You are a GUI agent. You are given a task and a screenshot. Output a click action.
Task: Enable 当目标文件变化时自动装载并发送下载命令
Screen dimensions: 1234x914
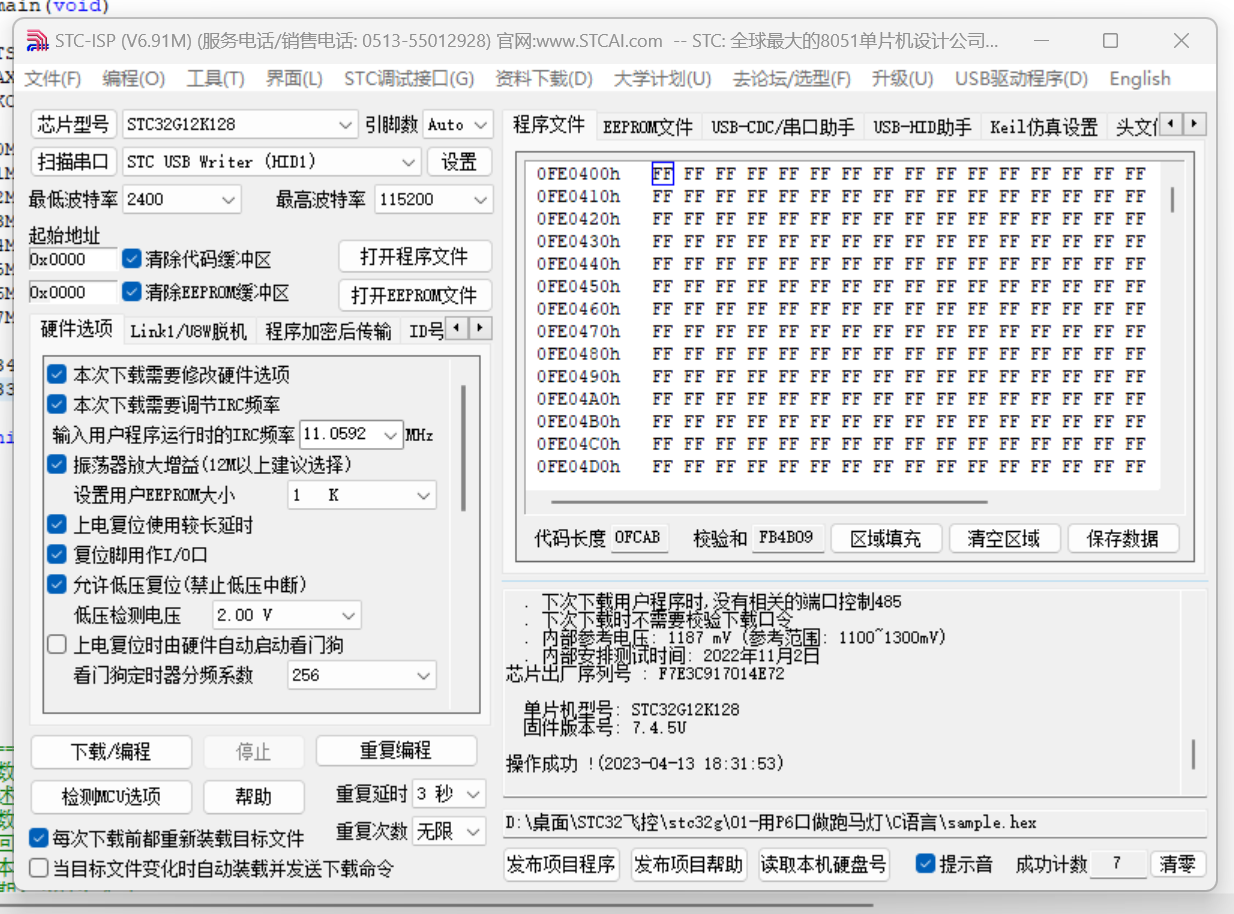(x=39, y=868)
